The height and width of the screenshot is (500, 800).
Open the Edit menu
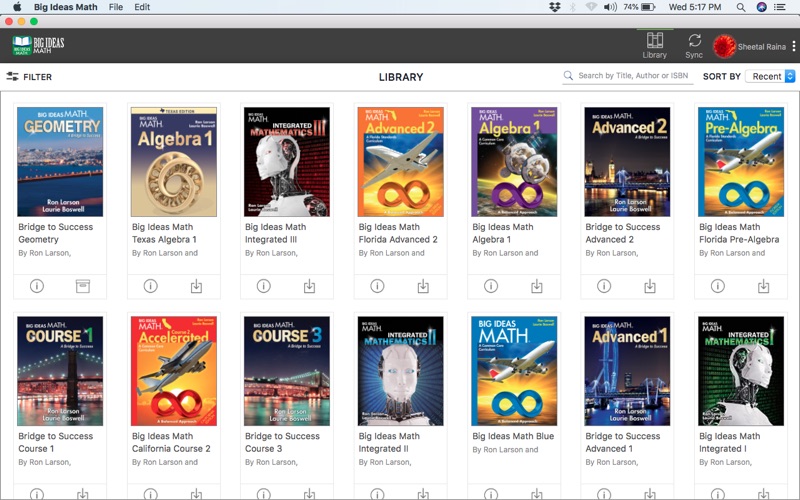click(142, 7)
